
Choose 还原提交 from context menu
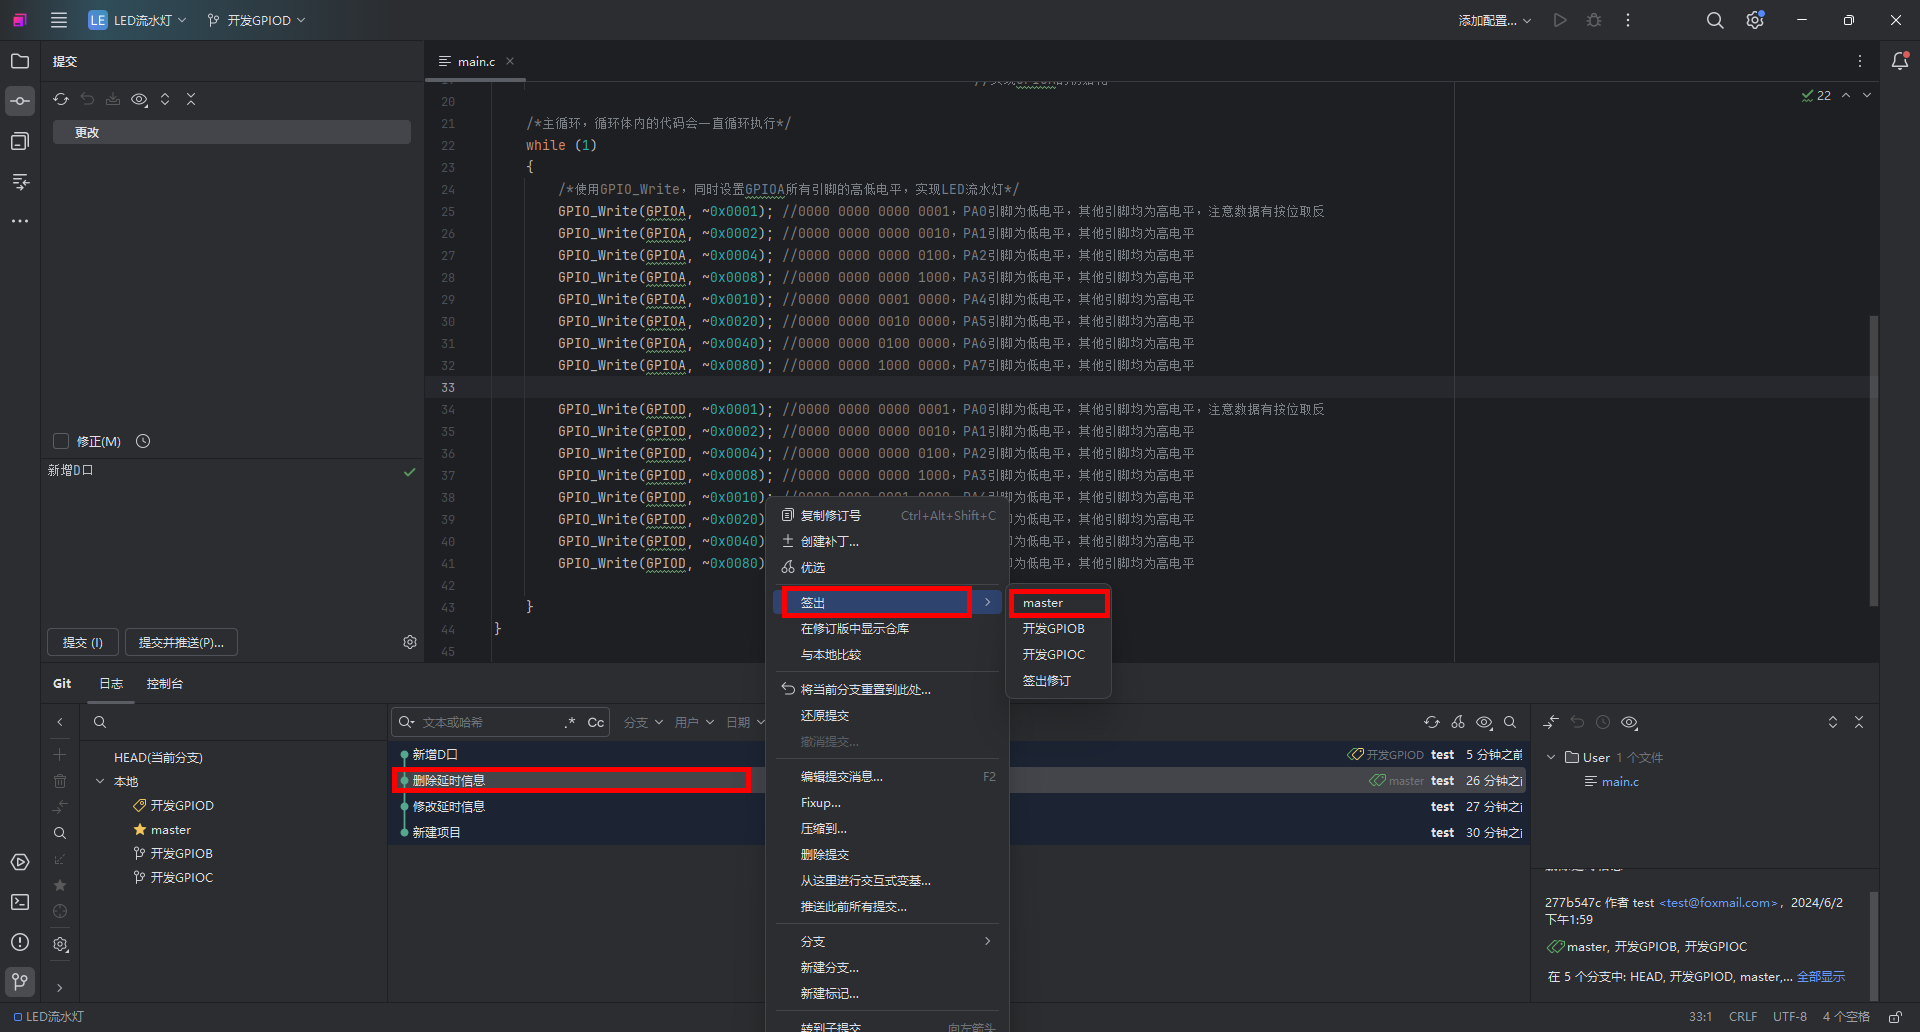824,715
